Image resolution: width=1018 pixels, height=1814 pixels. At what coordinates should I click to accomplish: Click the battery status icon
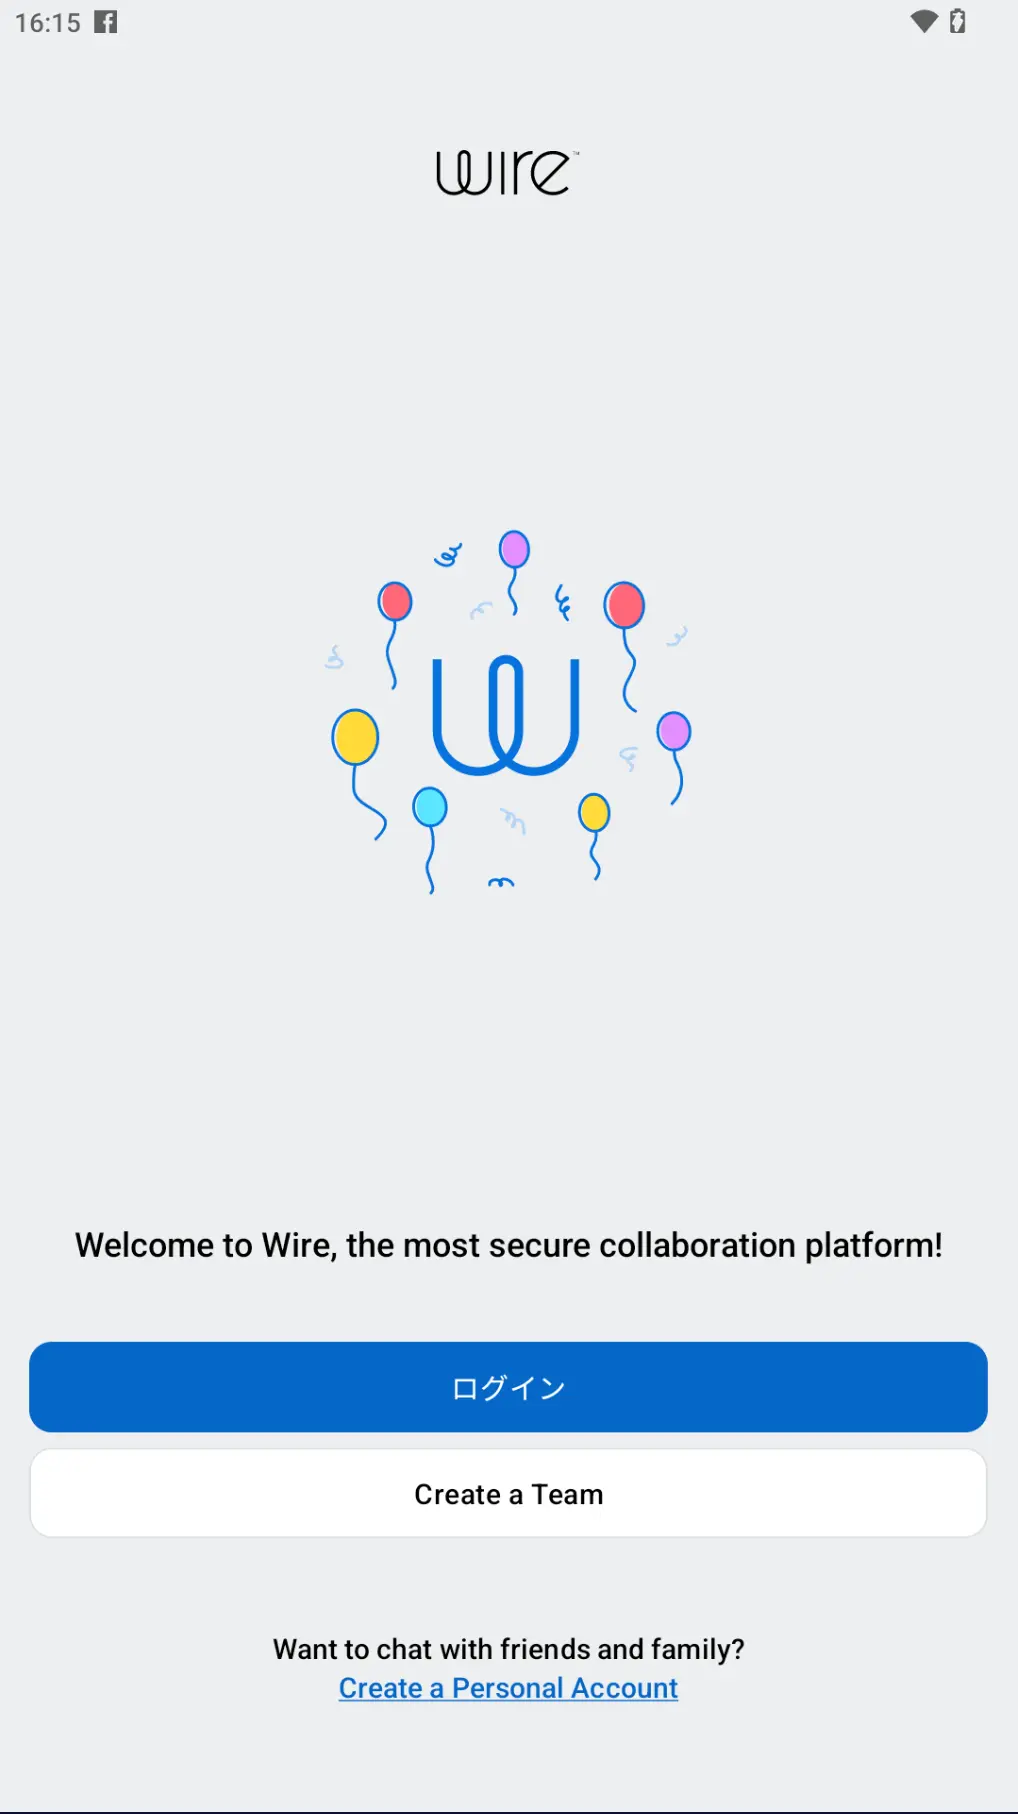959,22
